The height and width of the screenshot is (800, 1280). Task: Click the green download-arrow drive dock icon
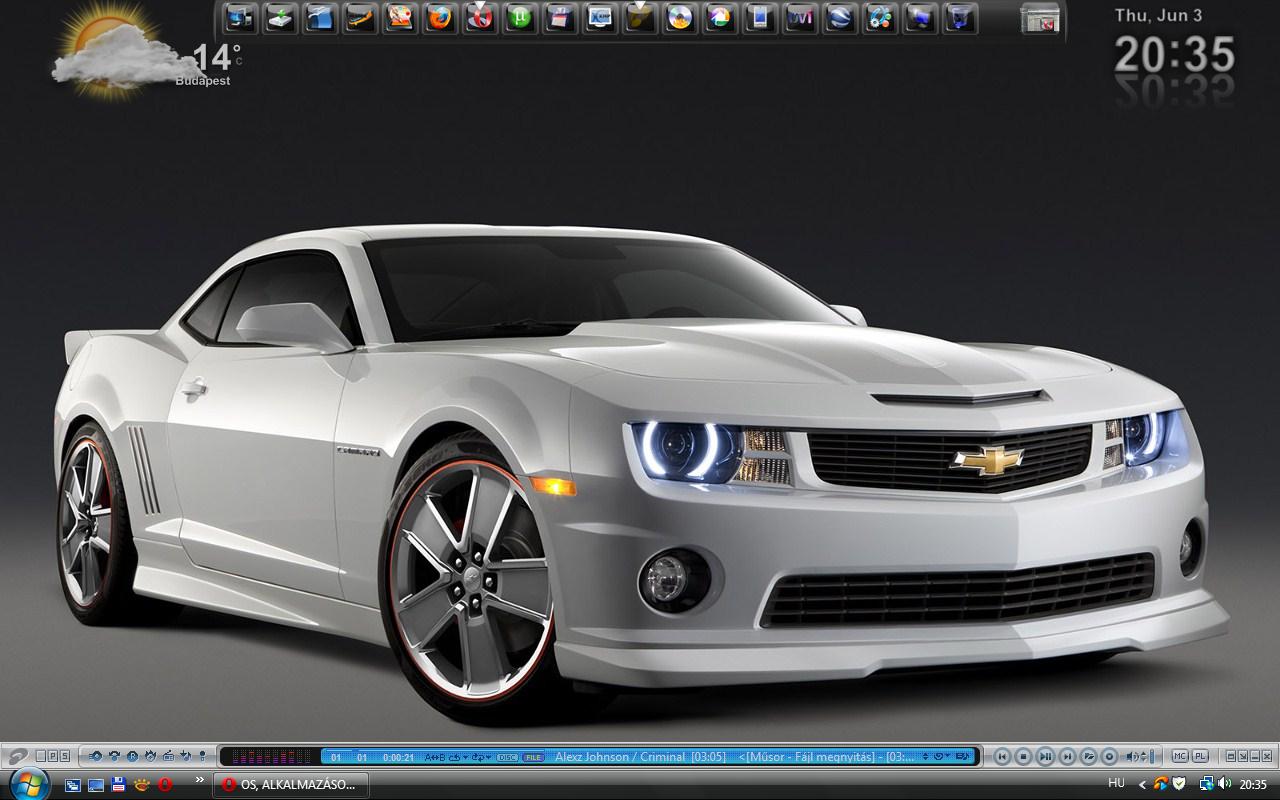[280, 17]
